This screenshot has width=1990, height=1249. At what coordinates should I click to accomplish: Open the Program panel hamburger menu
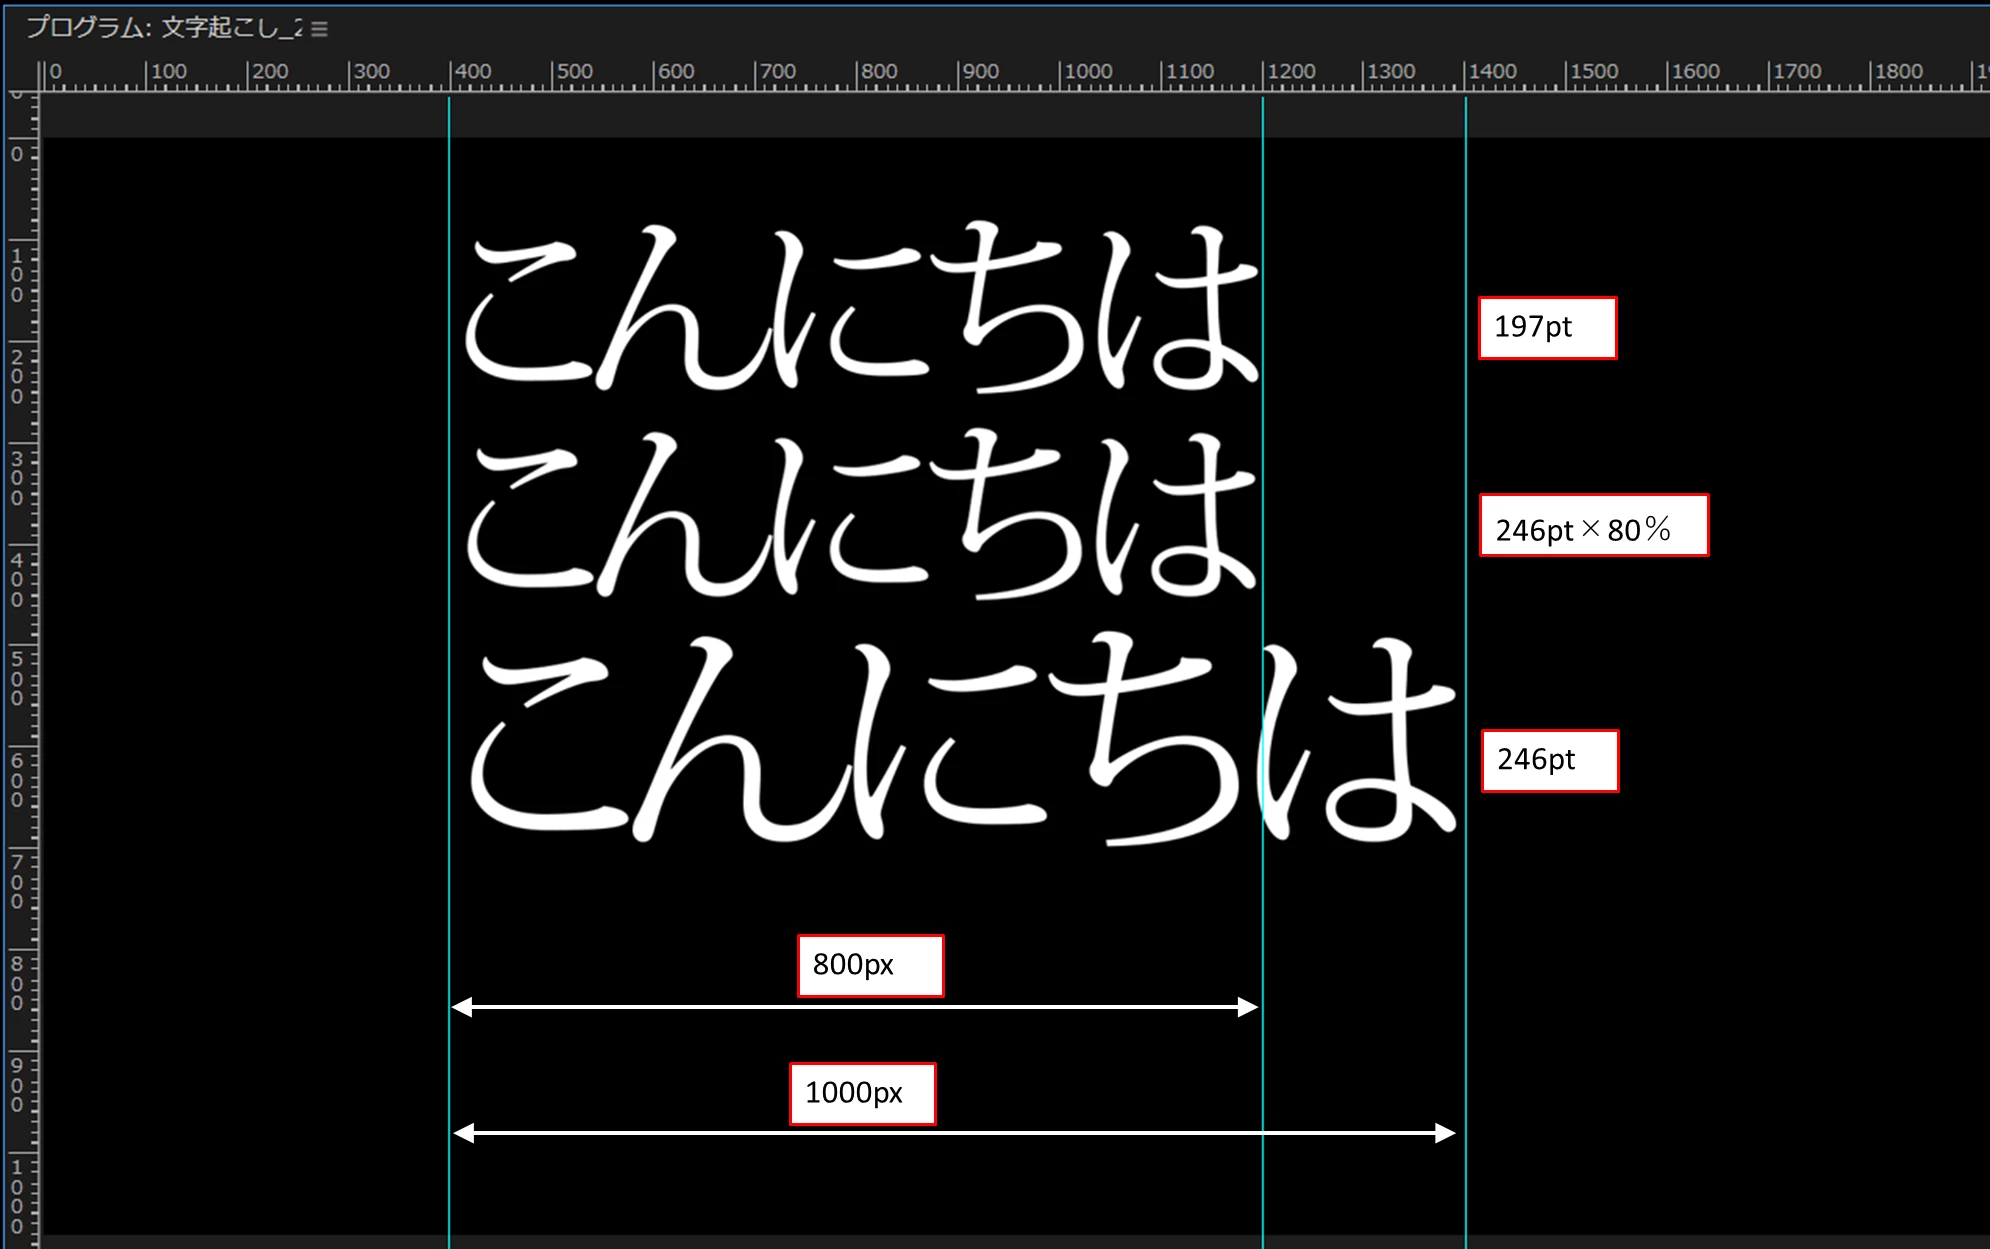(x=319, y=29)
